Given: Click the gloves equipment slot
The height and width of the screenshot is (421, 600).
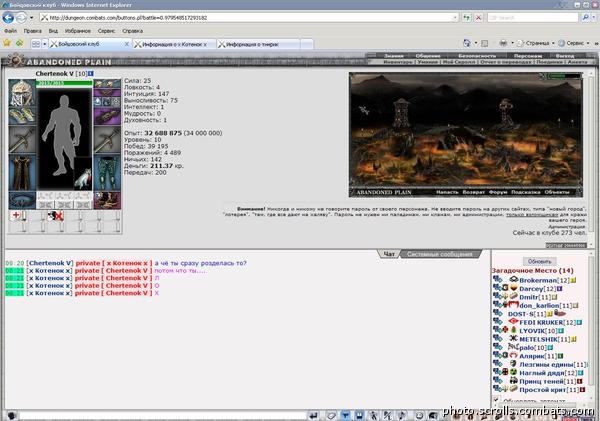Looking at the screenshot, I should 22,116.
